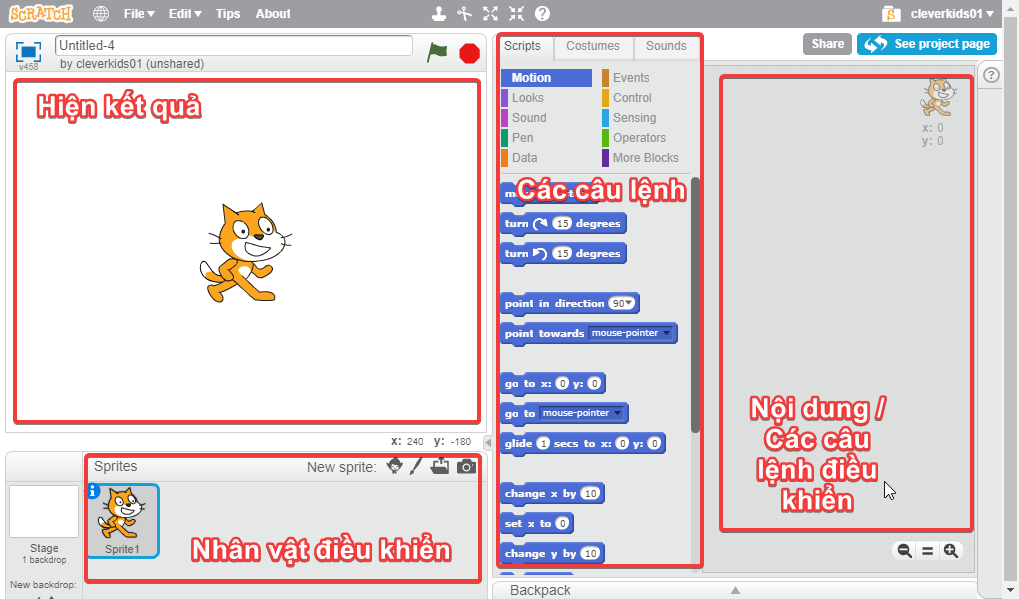Collapse the stage with the small arrow
Screen dimensions: 1019x599
coord(488,442)
